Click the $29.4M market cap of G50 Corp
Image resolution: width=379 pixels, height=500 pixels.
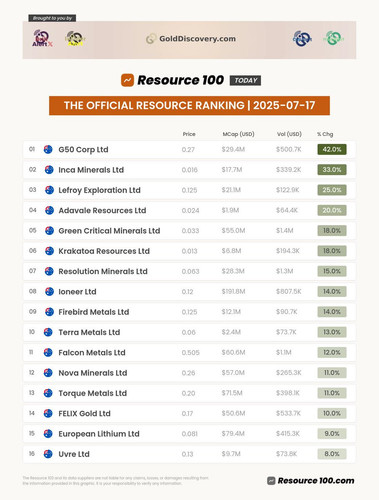point(233,149)
